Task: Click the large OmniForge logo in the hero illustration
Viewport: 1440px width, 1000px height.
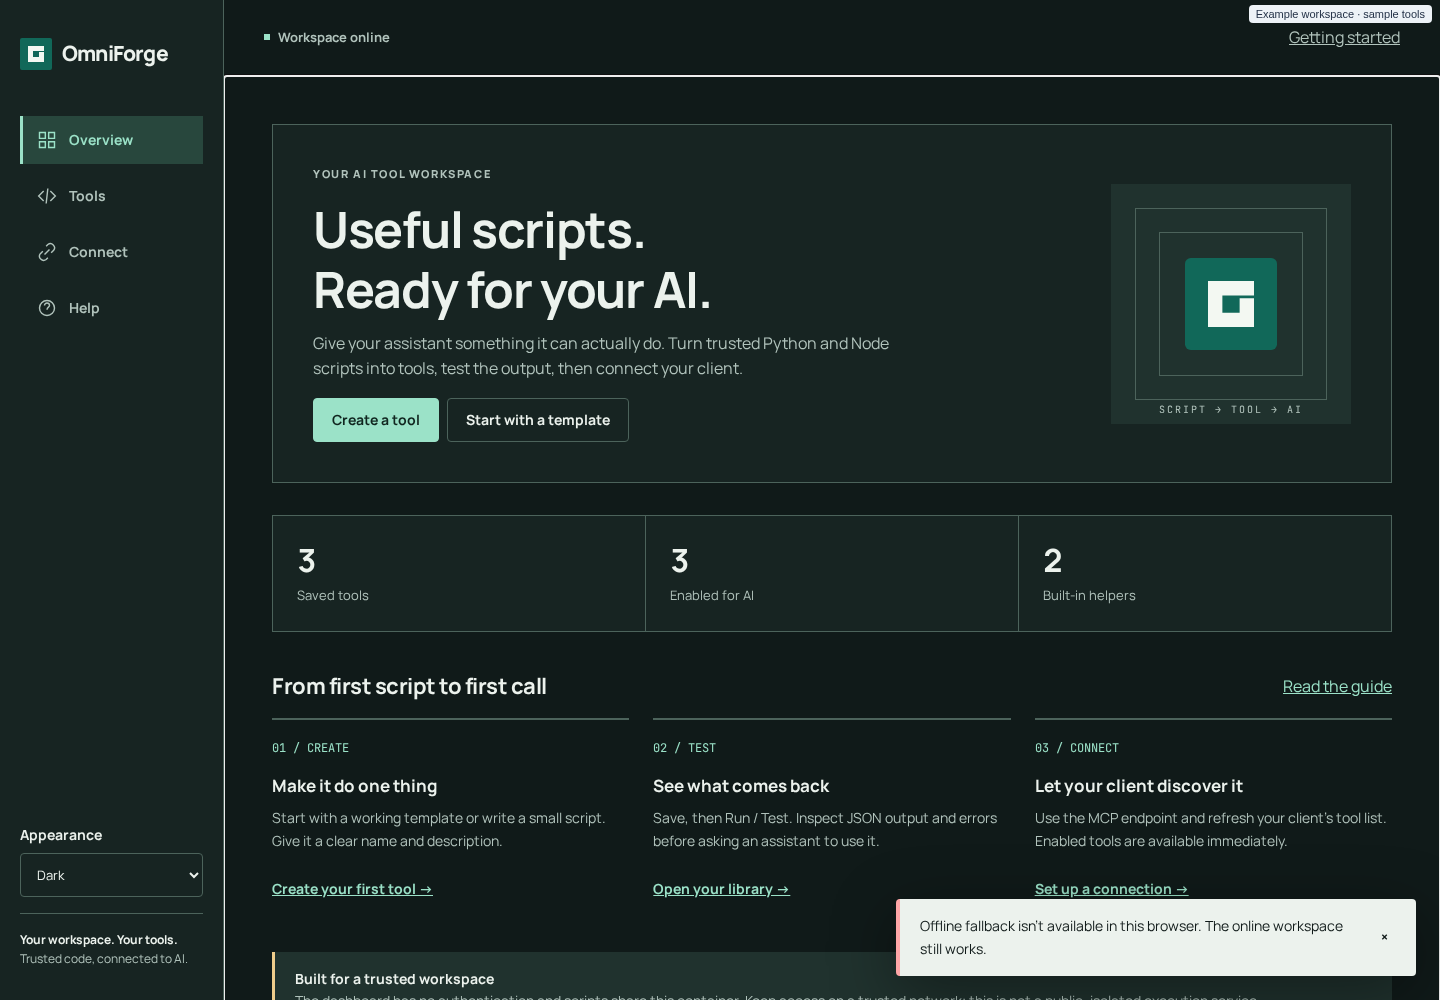Action: click(1231, 304)
